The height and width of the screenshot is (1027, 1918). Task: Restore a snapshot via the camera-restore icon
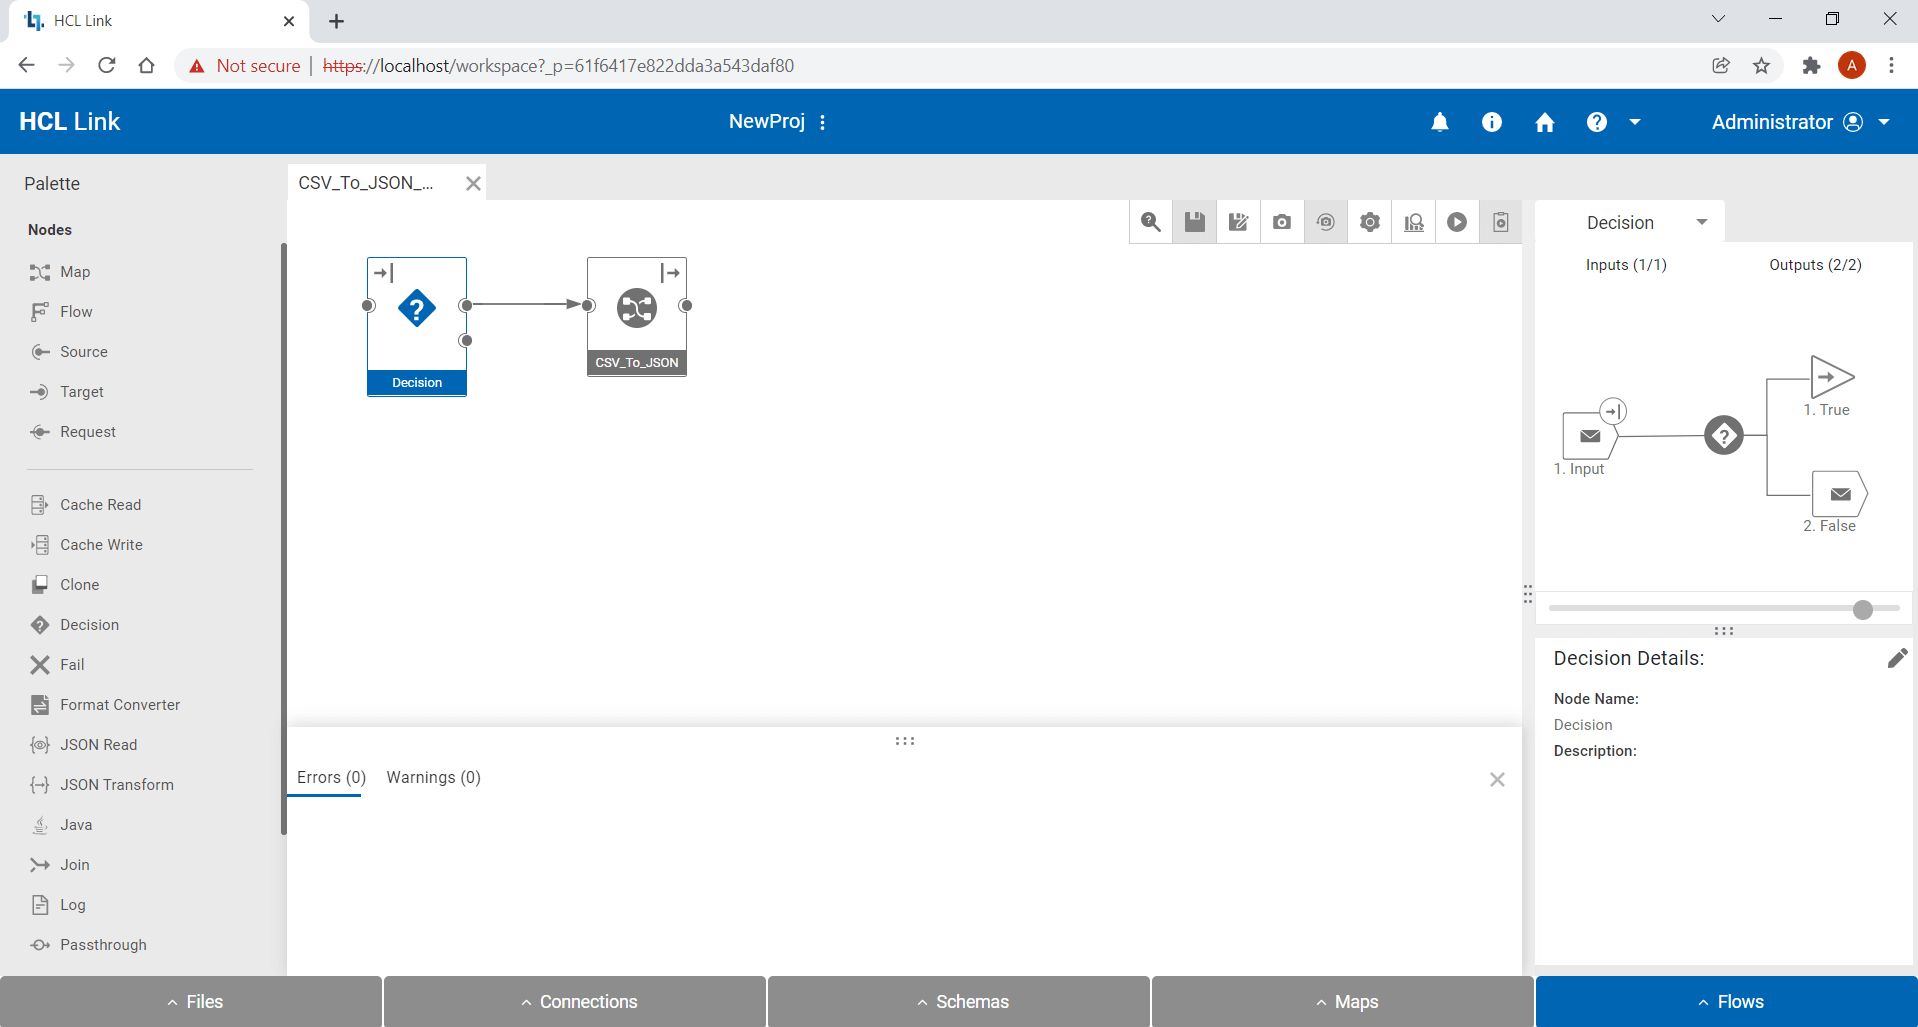(x=1326, y=221)
